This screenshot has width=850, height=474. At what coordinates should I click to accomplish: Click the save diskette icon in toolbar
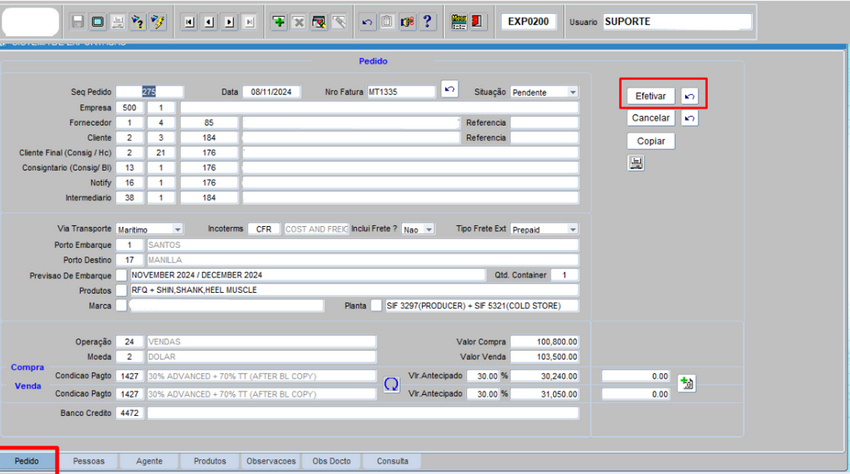point(78,21)
